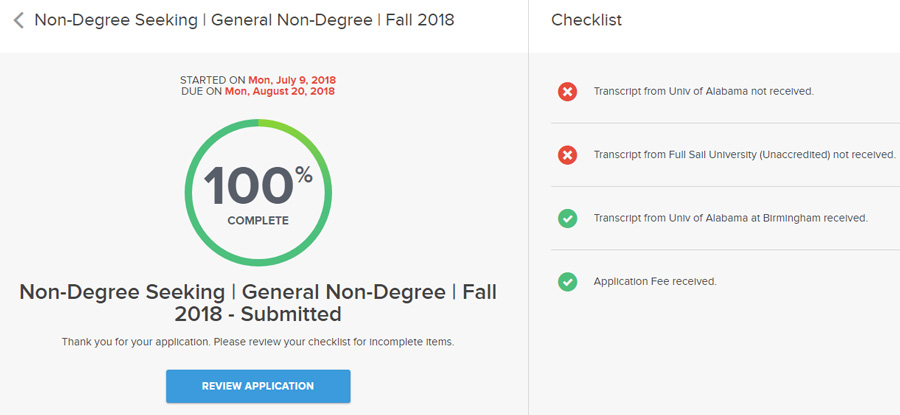Click the COMPLETE label inside the circle
The height and width of the screenshot is (415, 900).
257,221
